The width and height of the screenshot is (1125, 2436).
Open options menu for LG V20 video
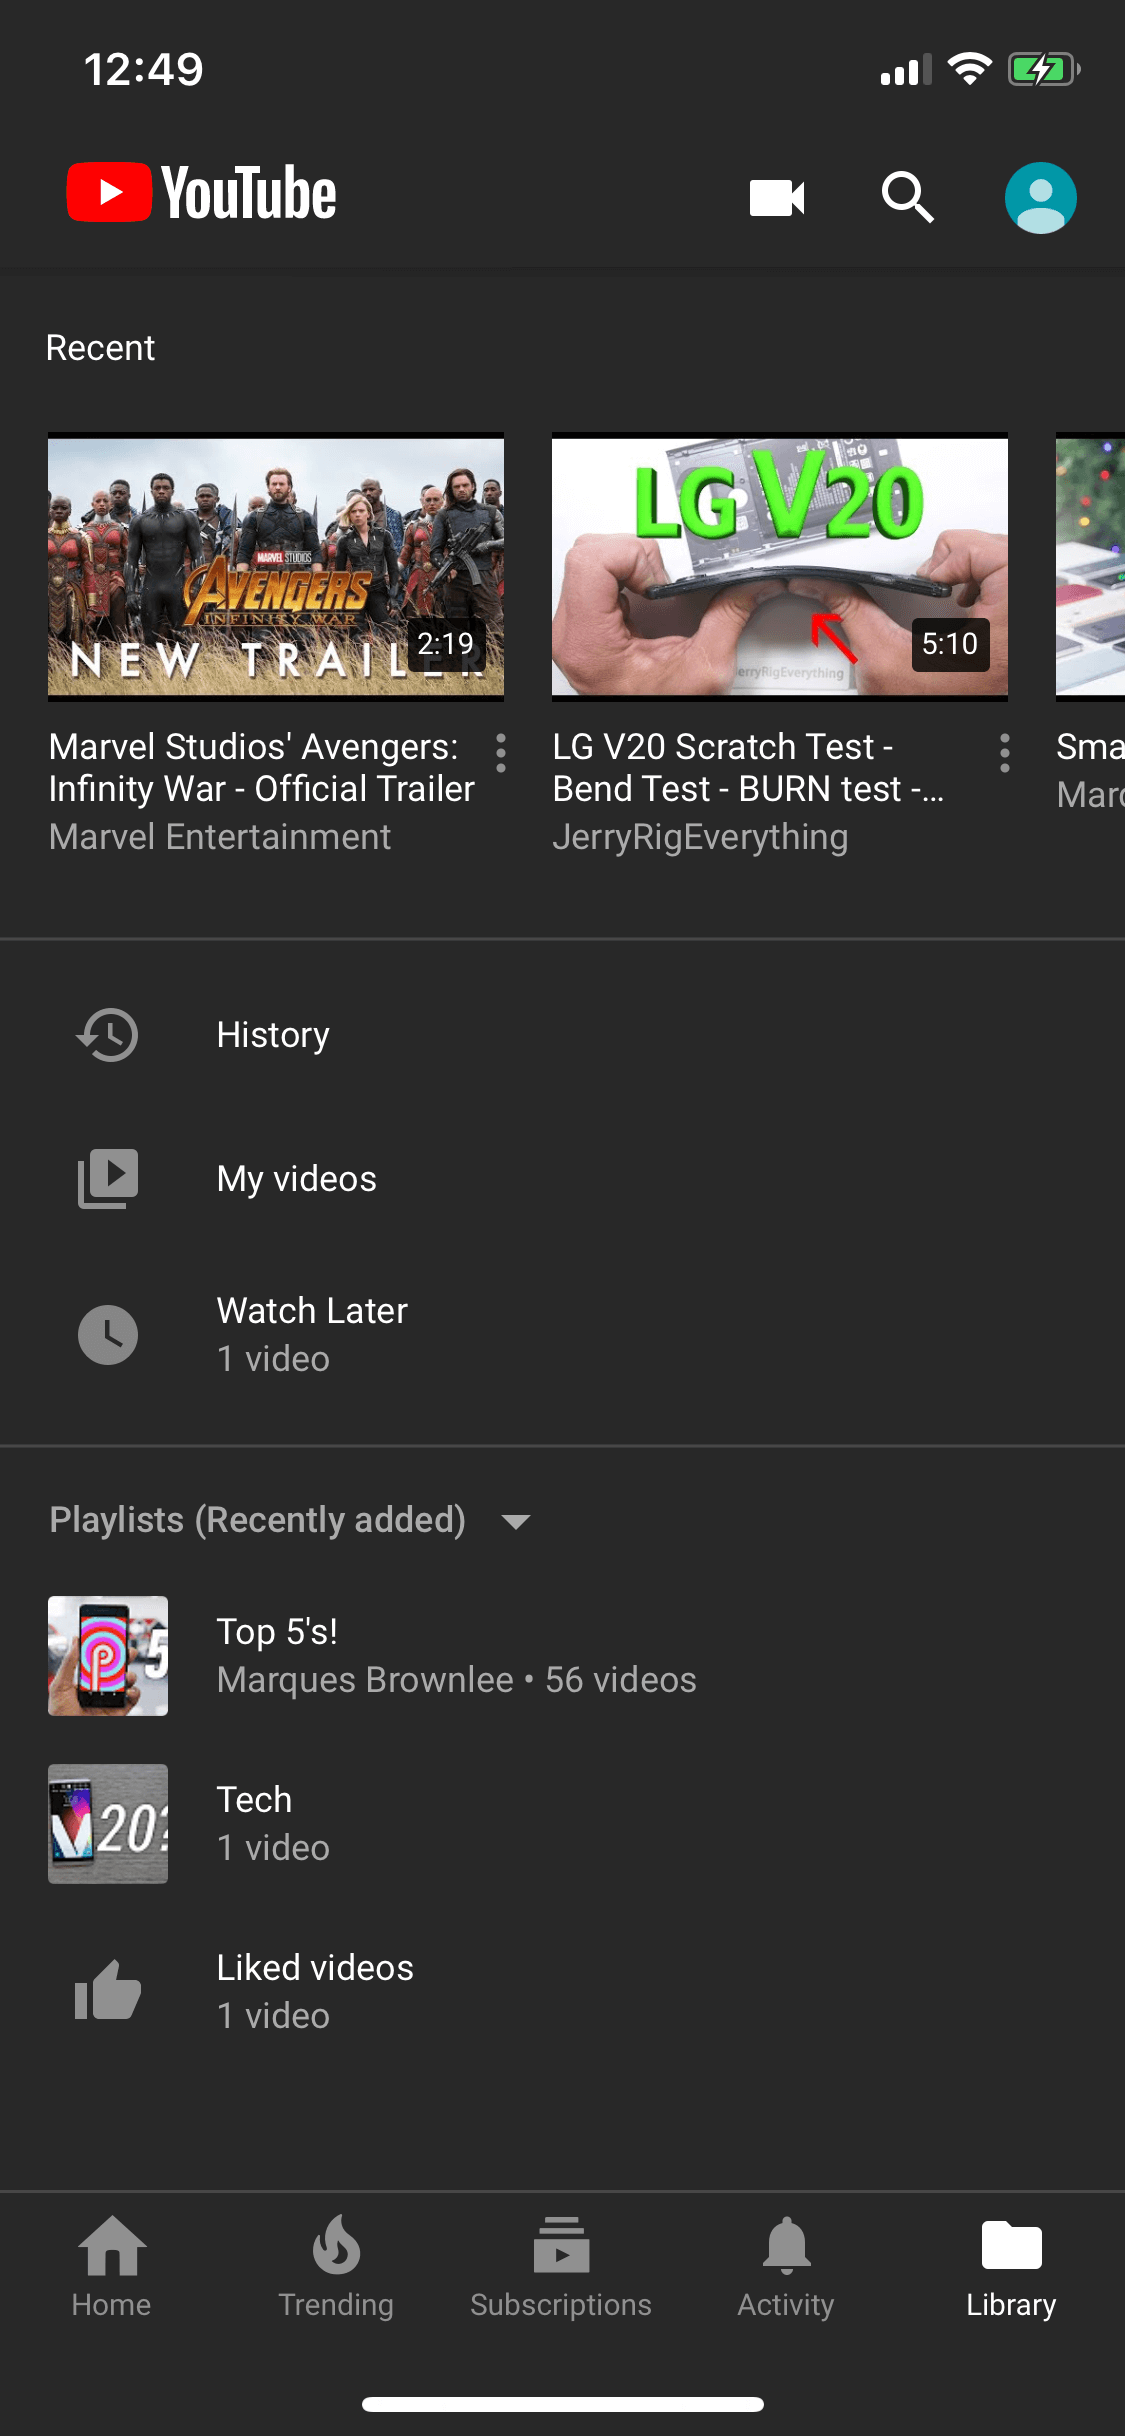click(1005, 753)
